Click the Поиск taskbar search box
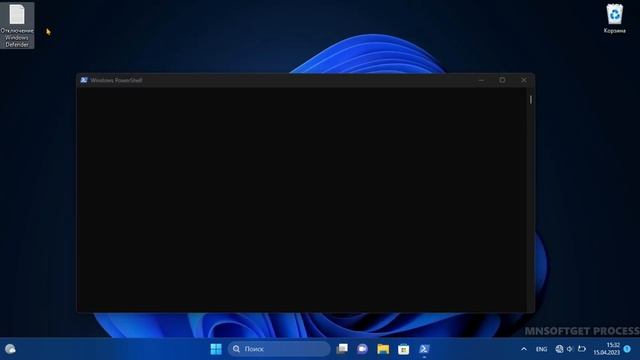640x360 pixels. pyautogui.click(x=279, y=349)
